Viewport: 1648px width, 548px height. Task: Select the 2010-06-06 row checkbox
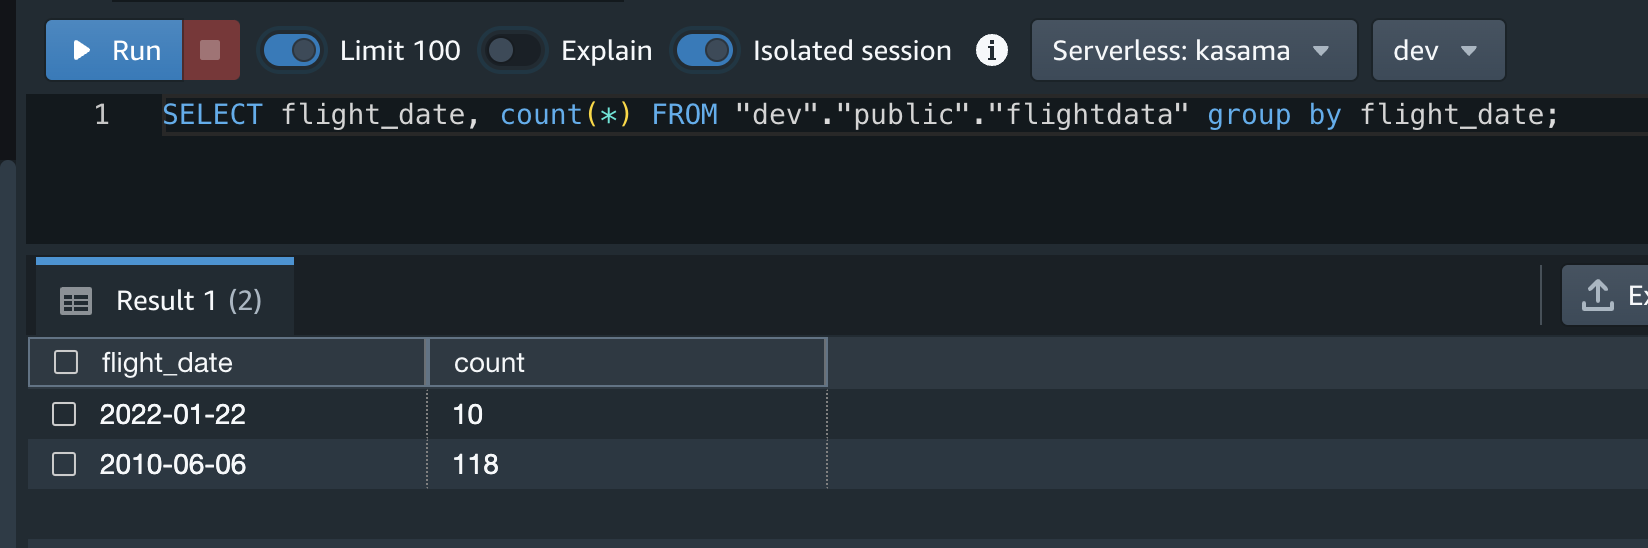coord(64,464)
